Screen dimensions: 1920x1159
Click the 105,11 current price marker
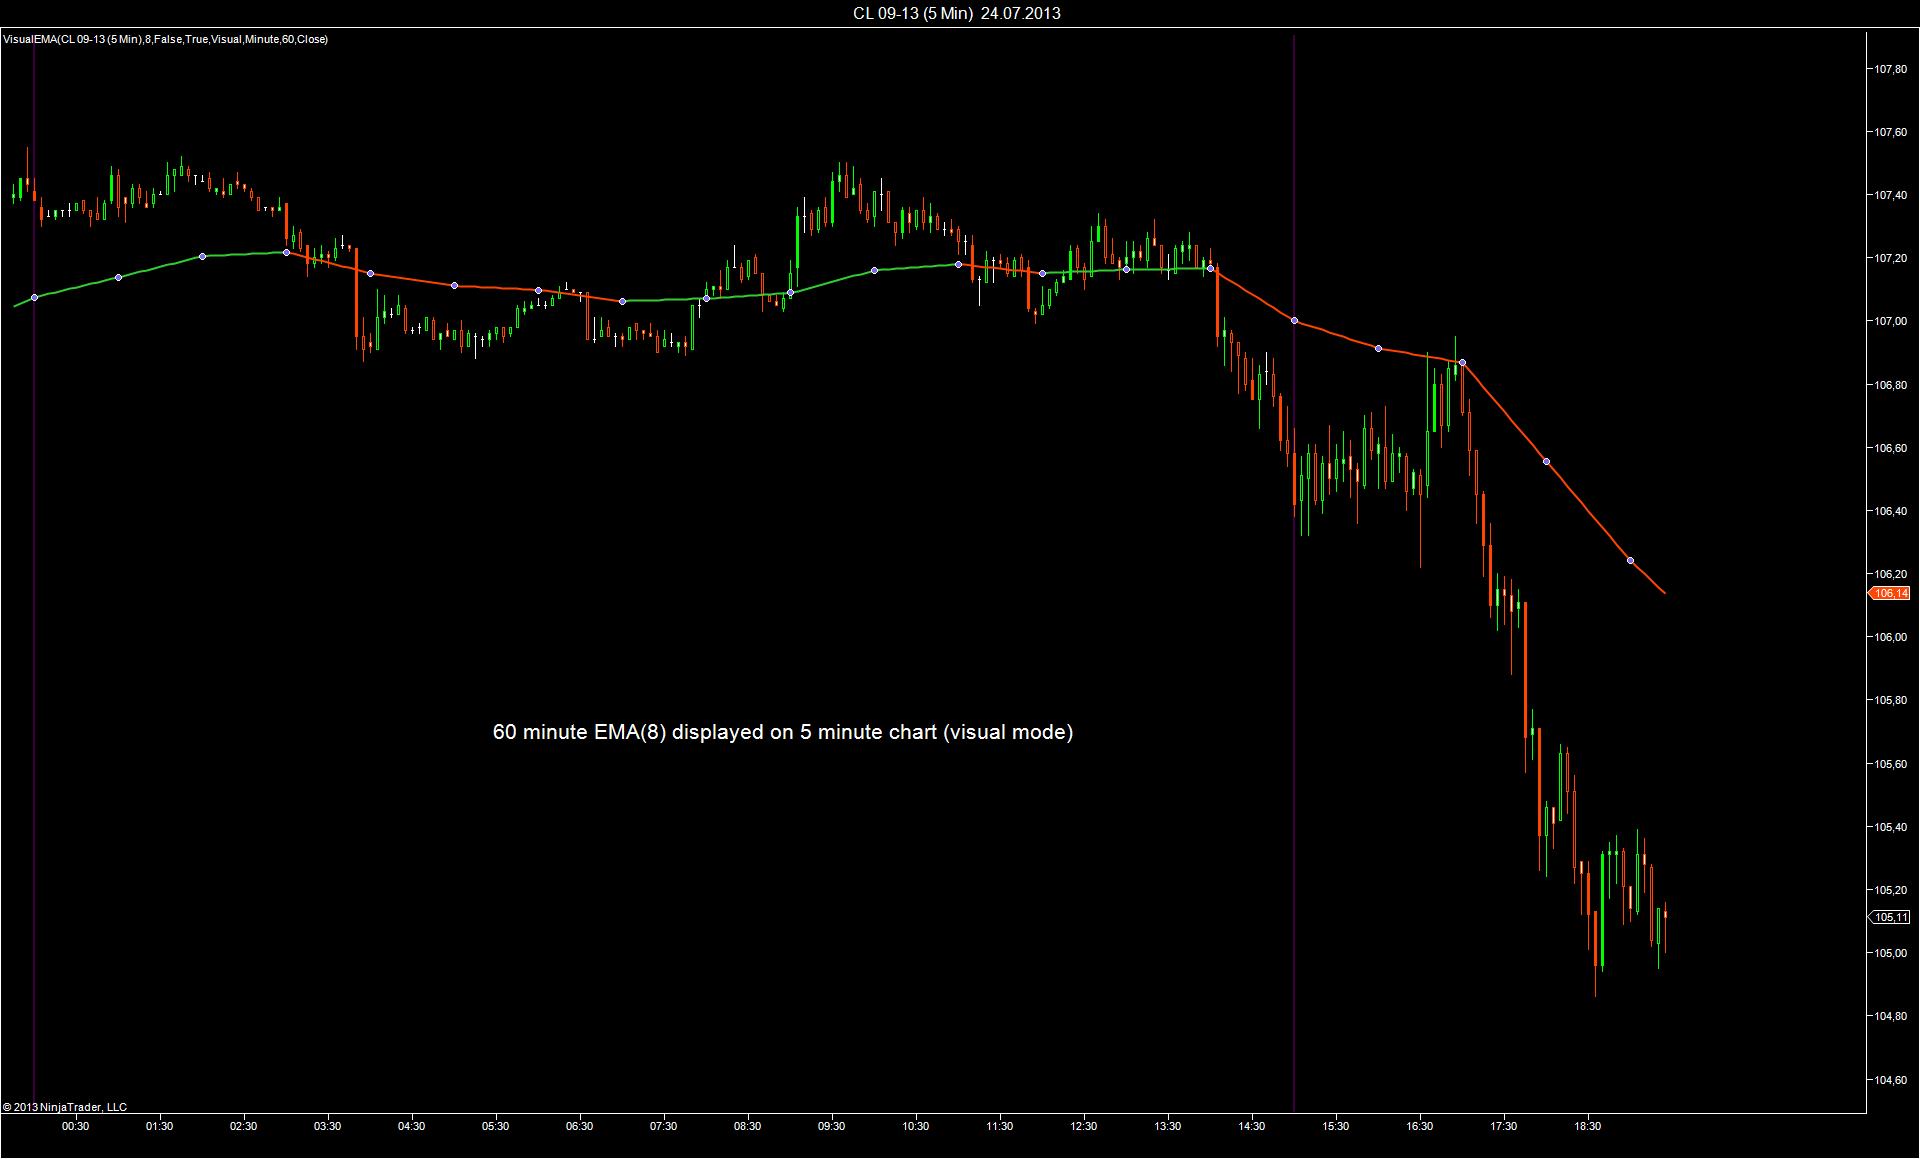click(1890, 917)
